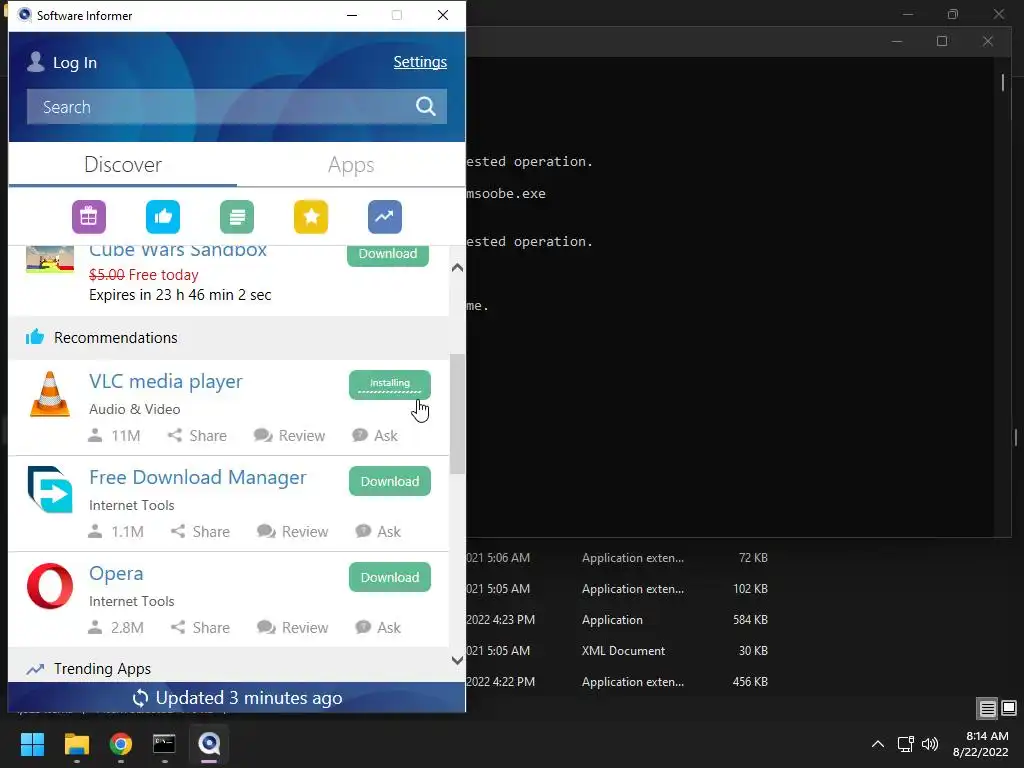This screenshot has width=1024, height=768.
Task: Download Free Download Manager
Action: click(390, 481)
